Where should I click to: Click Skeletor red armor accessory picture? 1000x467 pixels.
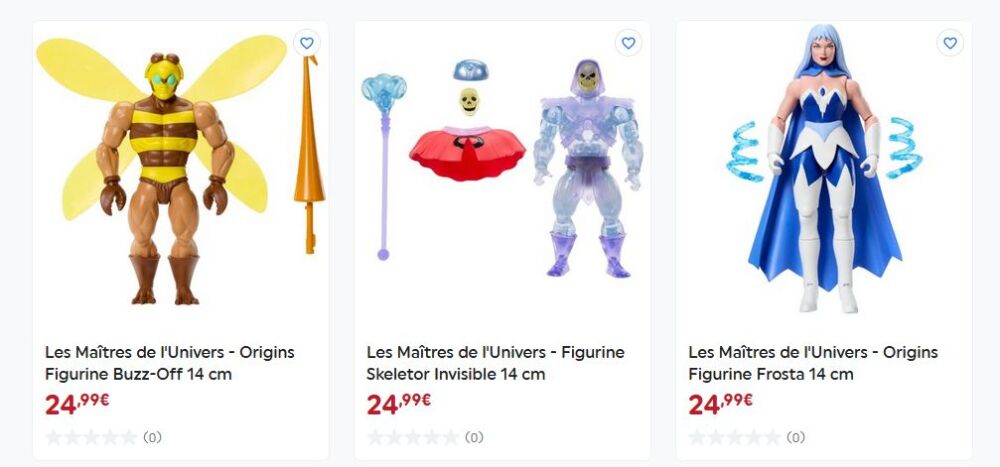pyautogui.click(x=467, y=153)
